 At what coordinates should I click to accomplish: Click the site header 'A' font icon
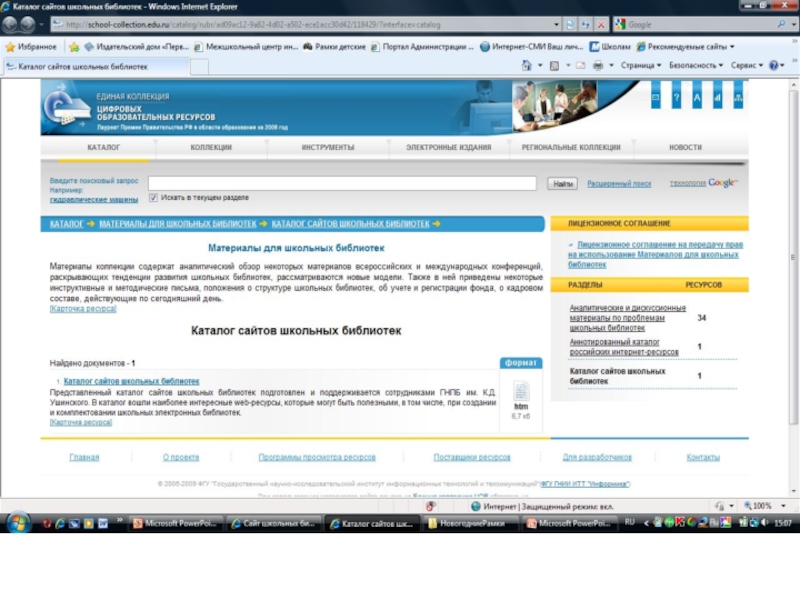tap(696, 97)
